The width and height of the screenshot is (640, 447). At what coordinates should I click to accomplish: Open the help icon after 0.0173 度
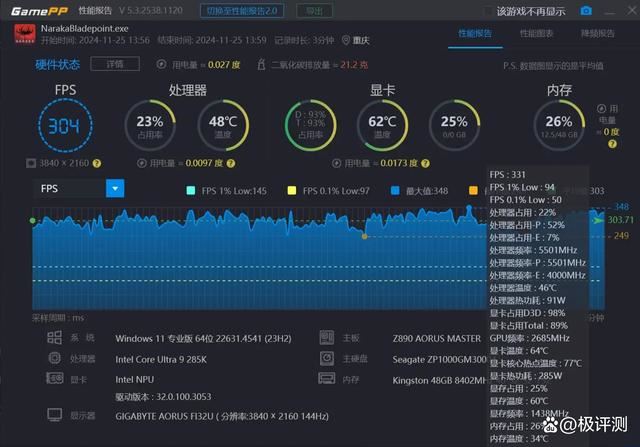pyautogui.click(x=425, y=163)
